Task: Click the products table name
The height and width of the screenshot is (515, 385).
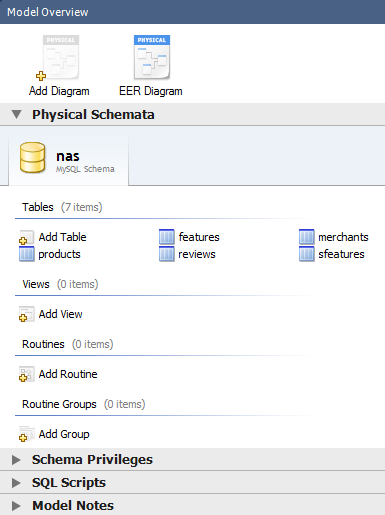Action: coord(59,254)
